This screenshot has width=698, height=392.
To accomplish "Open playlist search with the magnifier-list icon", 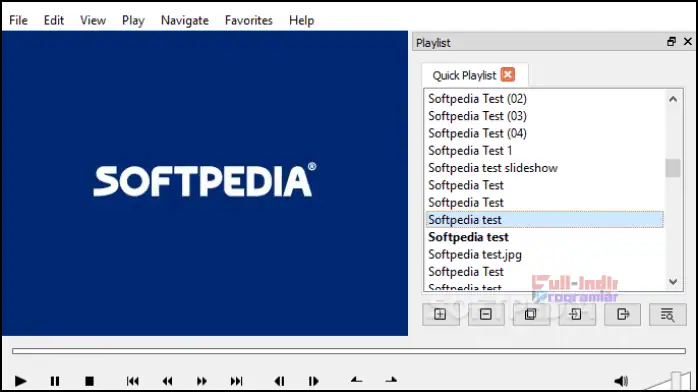I will [x=667, y=314].
